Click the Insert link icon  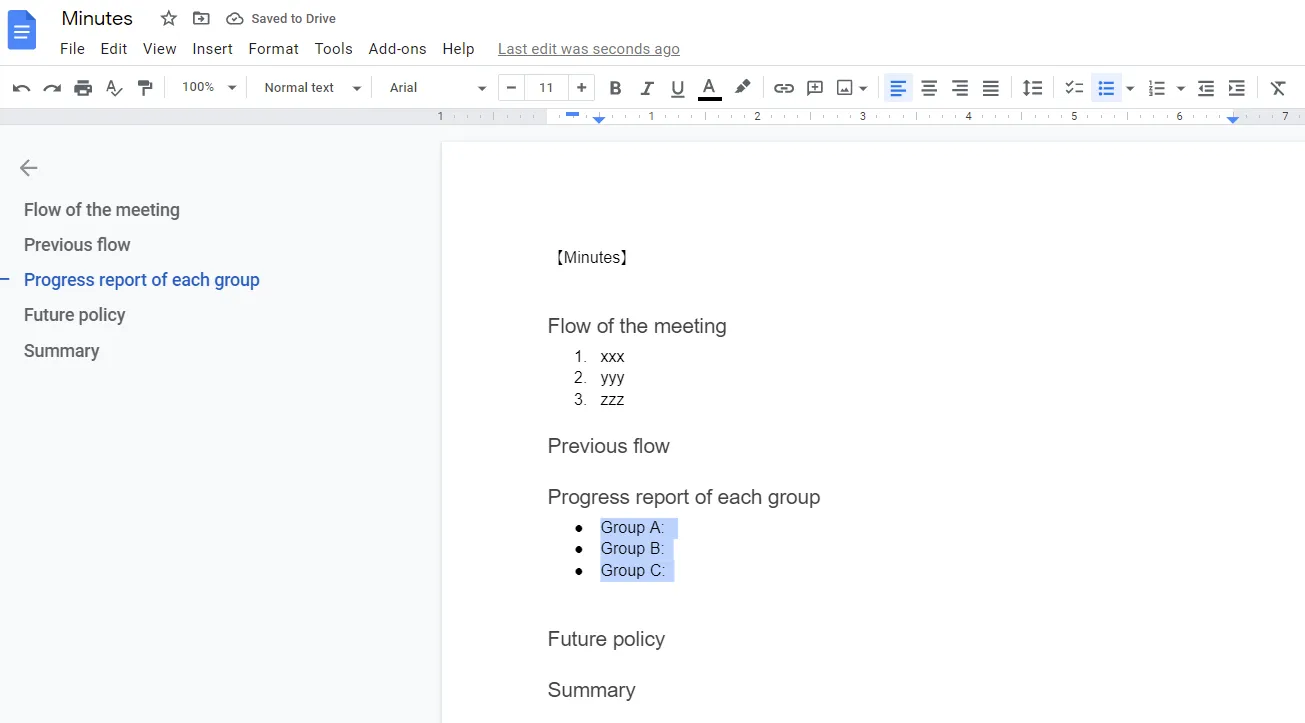(784, 88)
